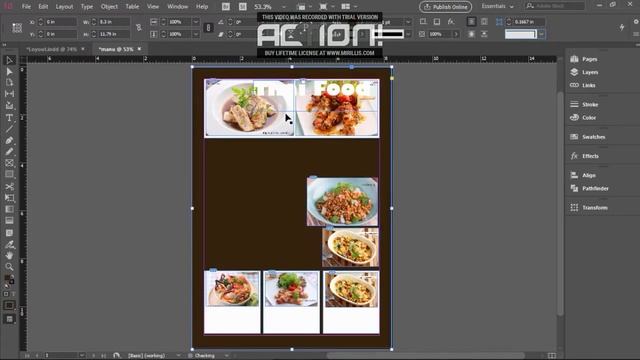Click the Publish Online button
Screen dimensions: 640x360
click(445, 7)
